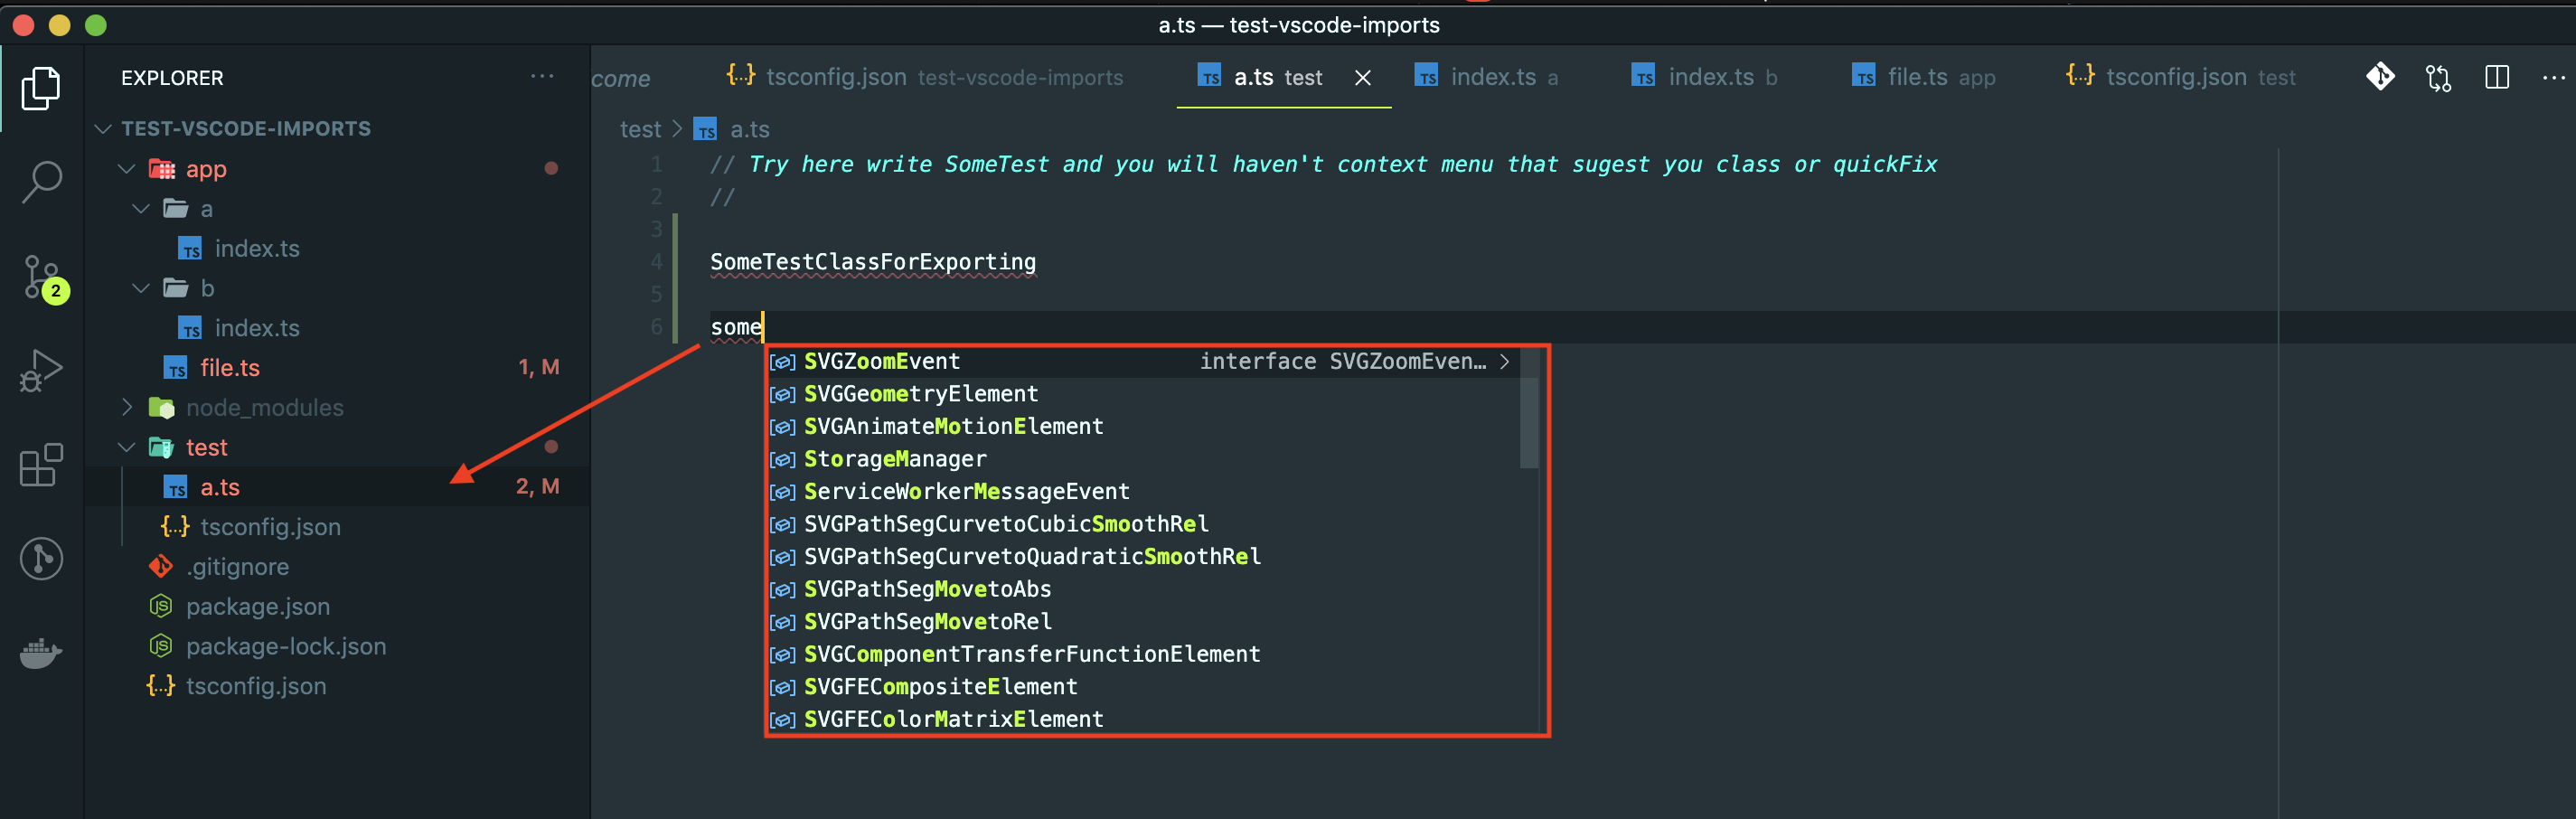Close the a.ts editor tab
Image resolution: width=2576 pixels, height=819 pixels.
(x=1363, y=77)
